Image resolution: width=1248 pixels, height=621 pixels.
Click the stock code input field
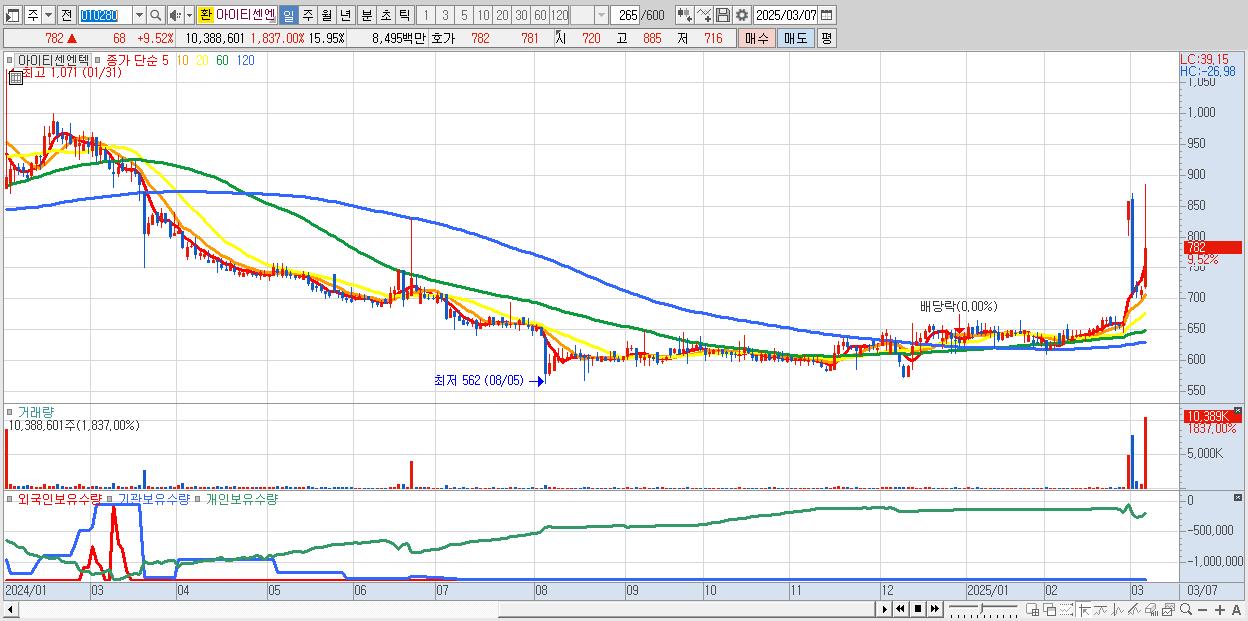105,15
